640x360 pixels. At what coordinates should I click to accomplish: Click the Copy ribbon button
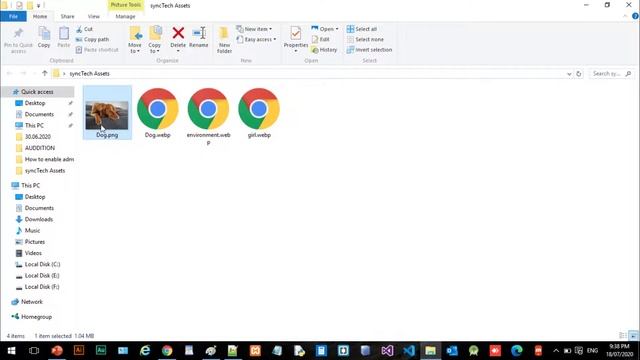44,38
